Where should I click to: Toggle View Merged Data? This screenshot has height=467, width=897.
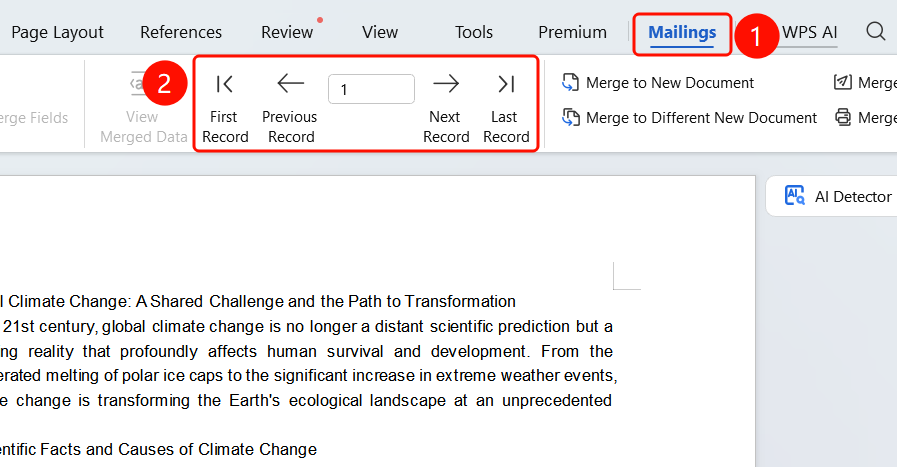point(144,109)
